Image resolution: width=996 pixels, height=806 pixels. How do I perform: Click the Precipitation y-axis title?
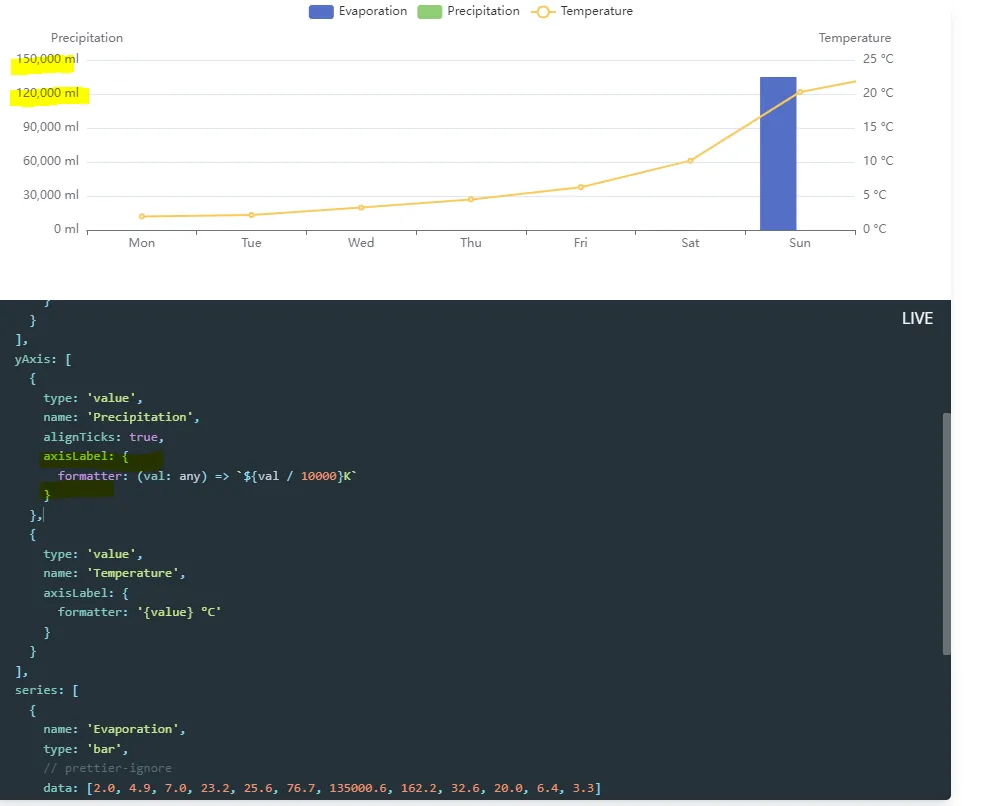(87, 38)
